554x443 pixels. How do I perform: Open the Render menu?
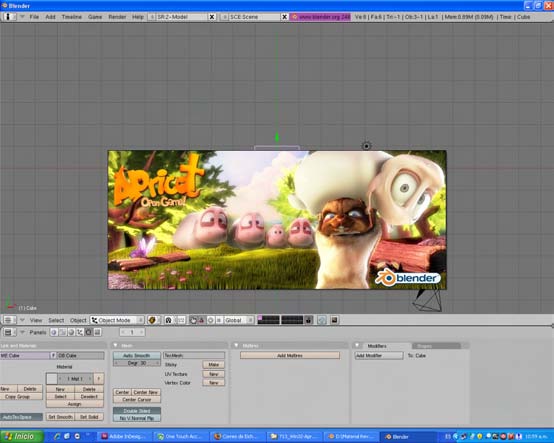coord(117,17)
